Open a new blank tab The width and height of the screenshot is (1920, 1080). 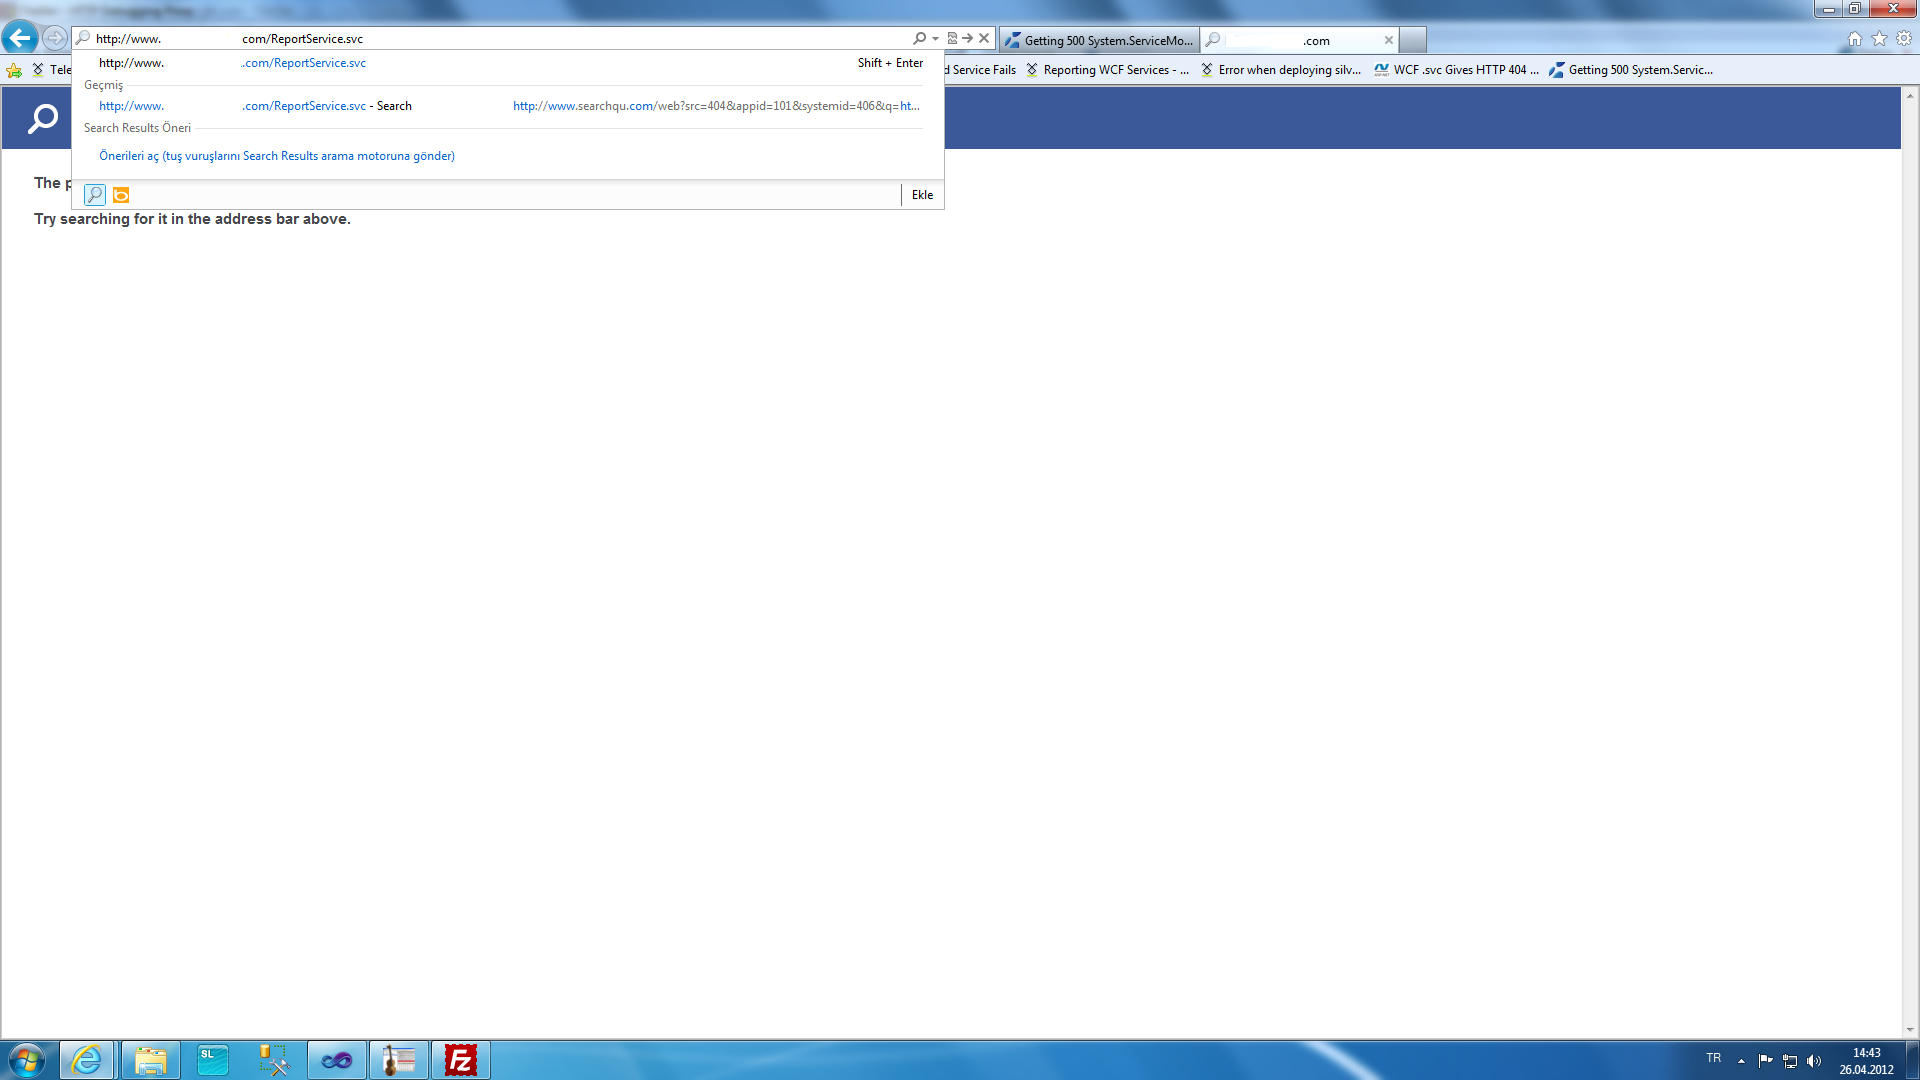[x=1412, y=40]
